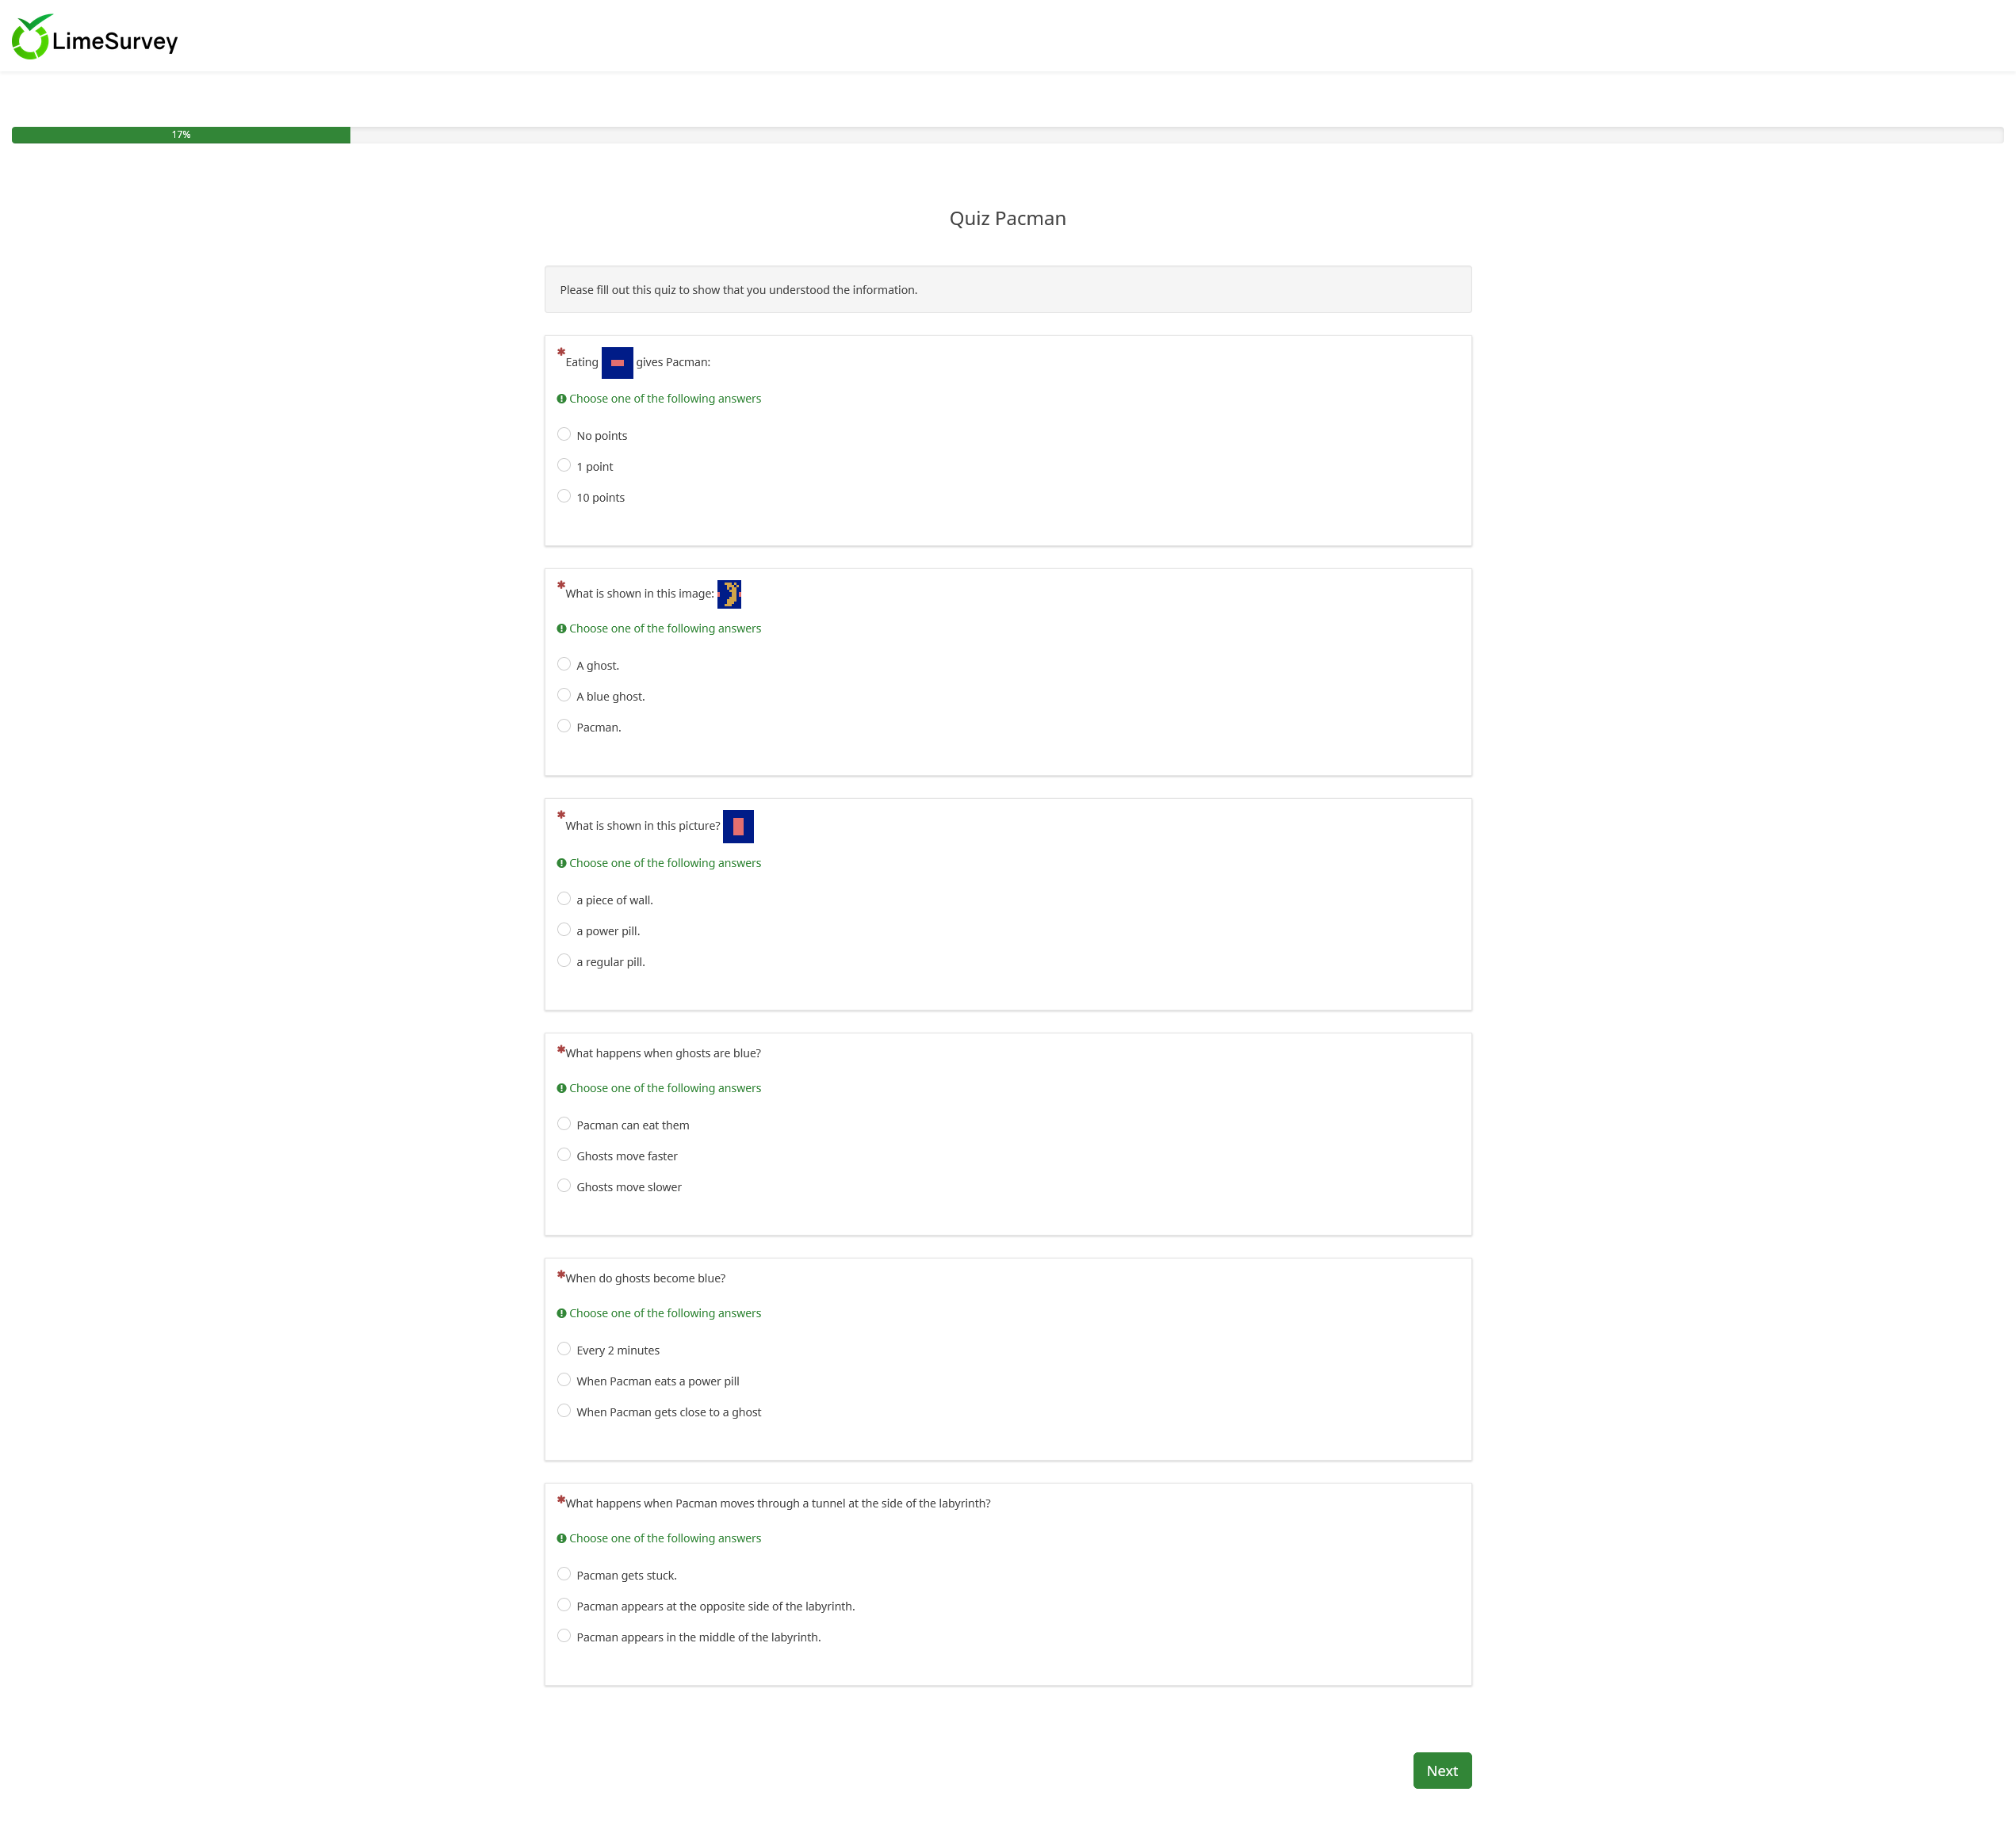Viewport: 2016px width, 1830px height.
Task: Choose 'Pacman gets stuck.' radio button
Action: click(564, 1573)
